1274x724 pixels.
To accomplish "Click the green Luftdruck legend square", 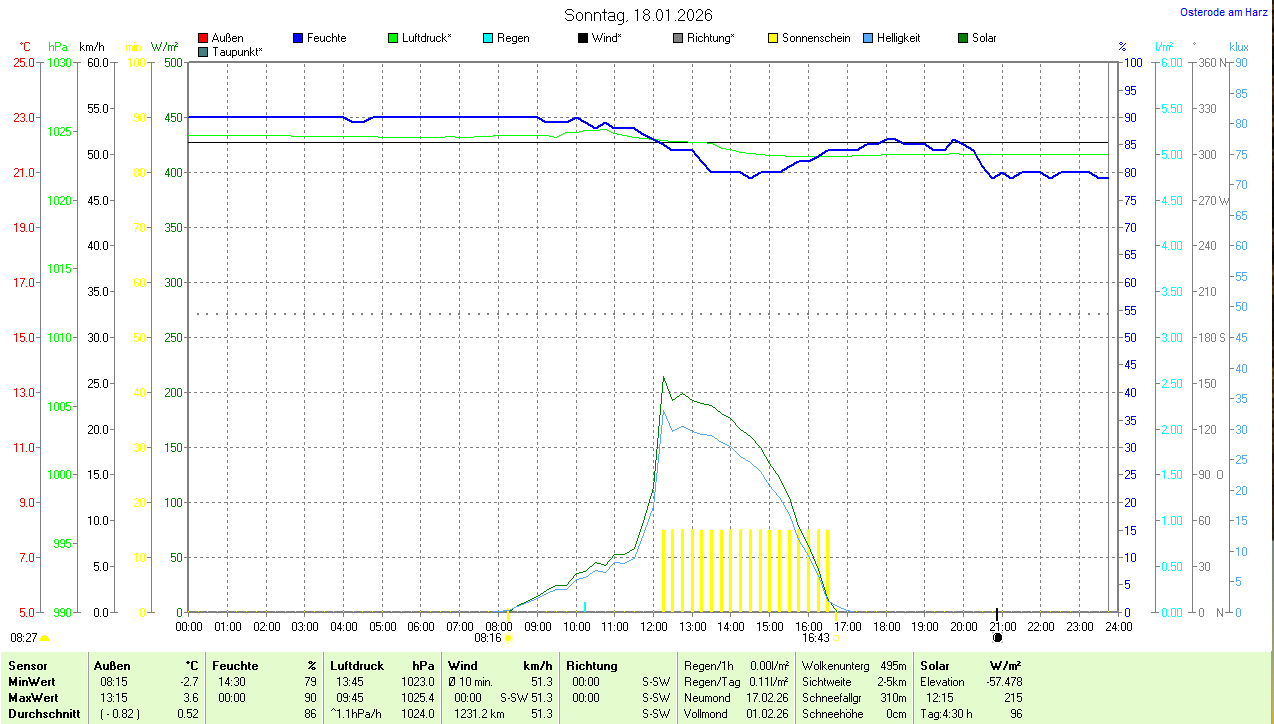I will (x=393, y=38).
